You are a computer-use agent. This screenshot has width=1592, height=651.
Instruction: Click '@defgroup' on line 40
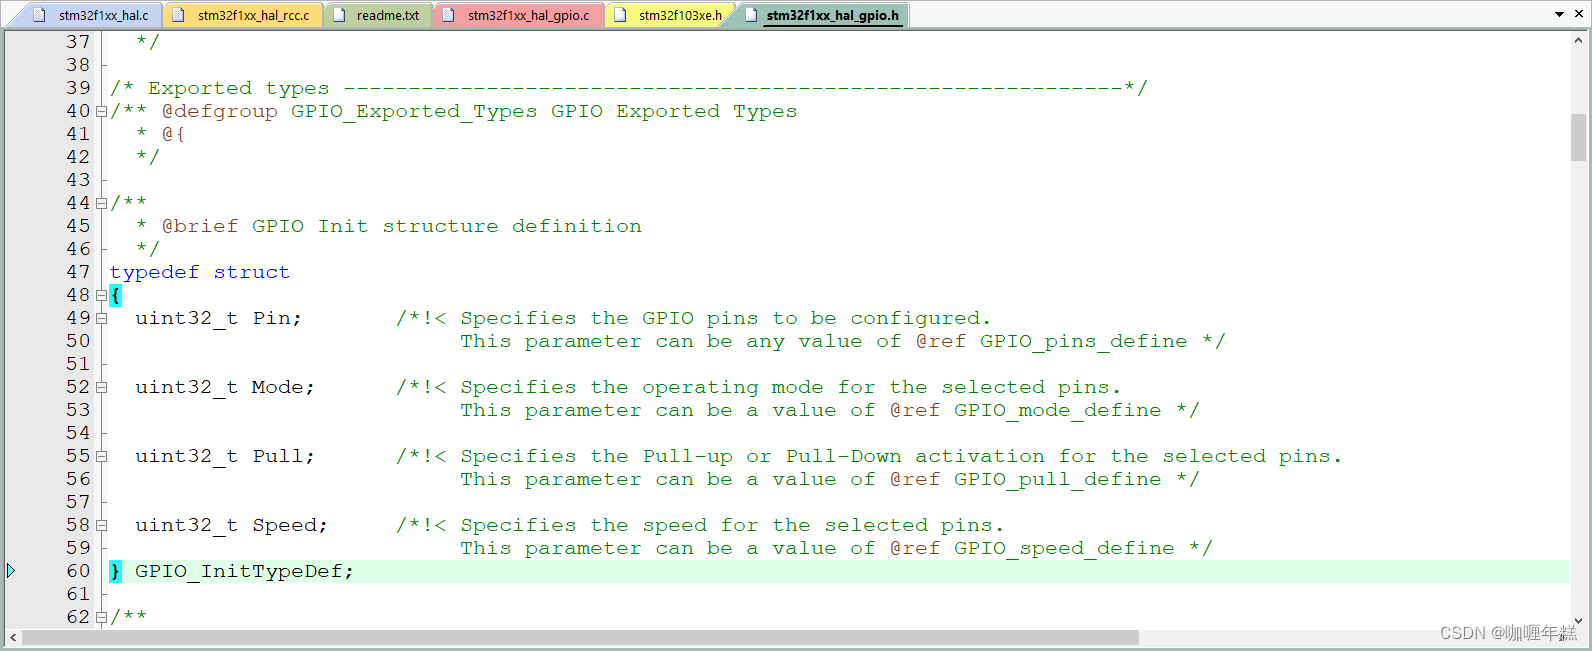[220, 111]
